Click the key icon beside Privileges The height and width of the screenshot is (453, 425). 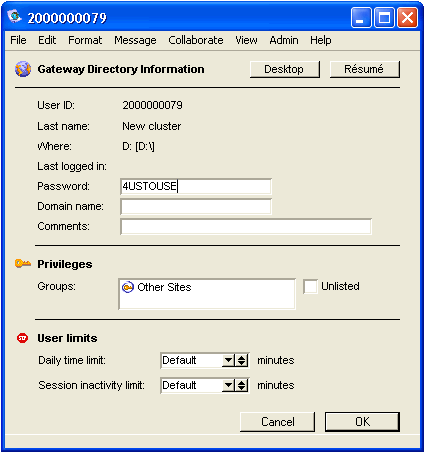pyautogui.click(x=23, y=264)
